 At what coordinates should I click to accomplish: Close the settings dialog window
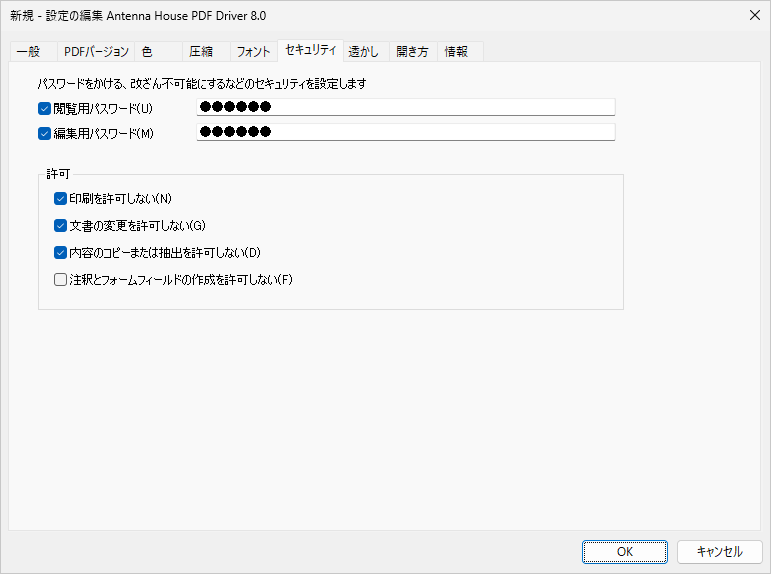coord(752,15)
